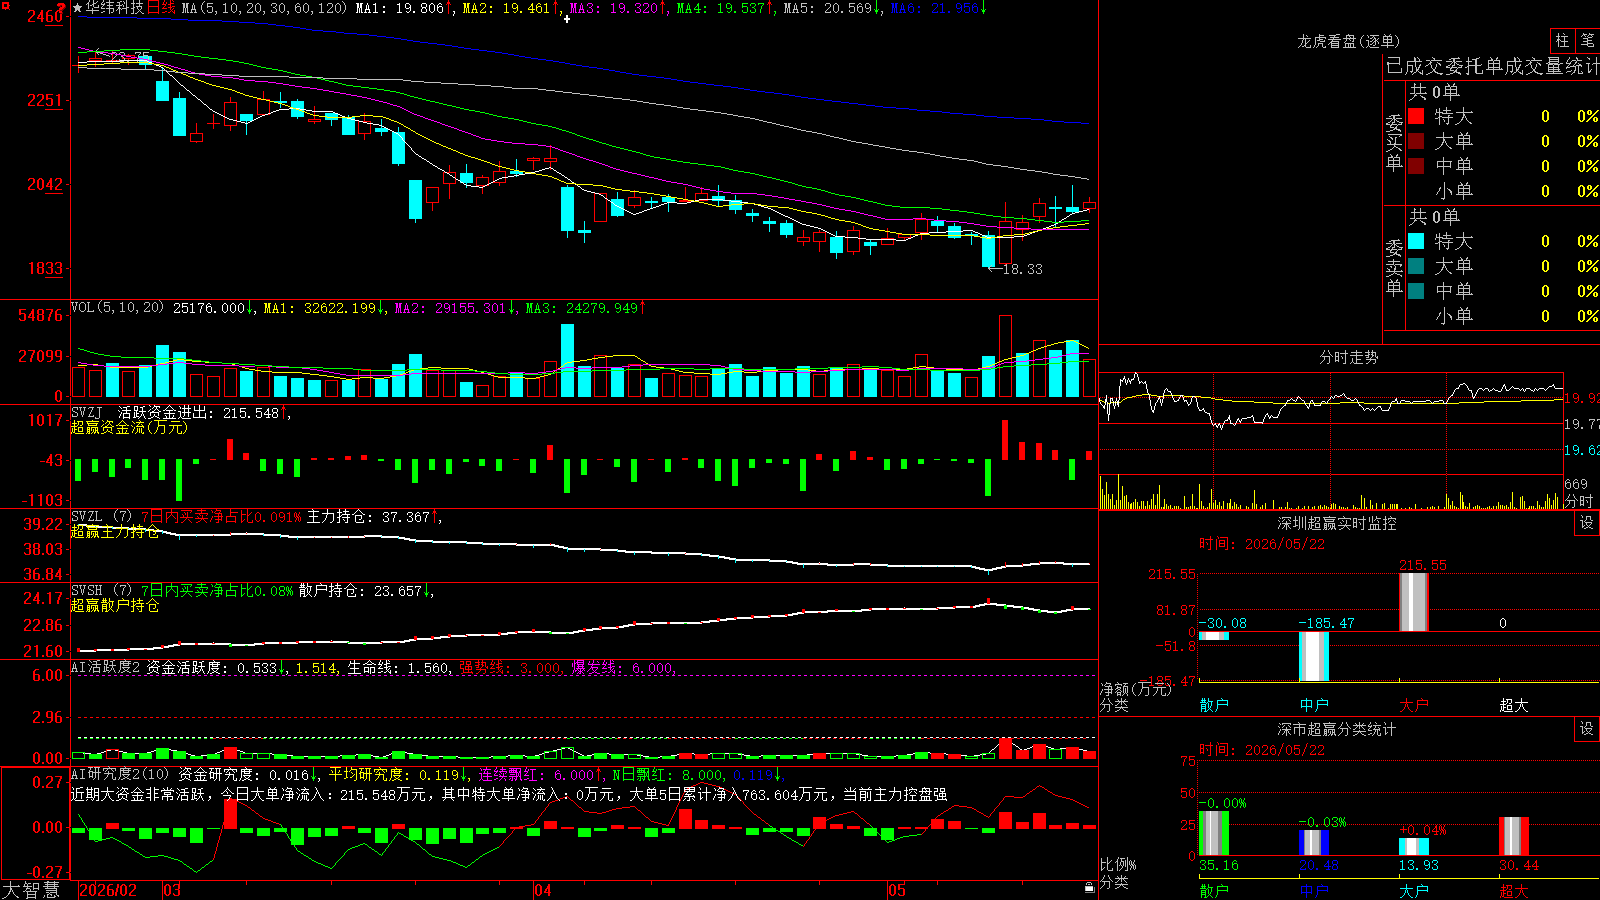The width and height of the screenshot is (1600, 900).
Task: Click the 日线 period label
Action: click(161, 8)
